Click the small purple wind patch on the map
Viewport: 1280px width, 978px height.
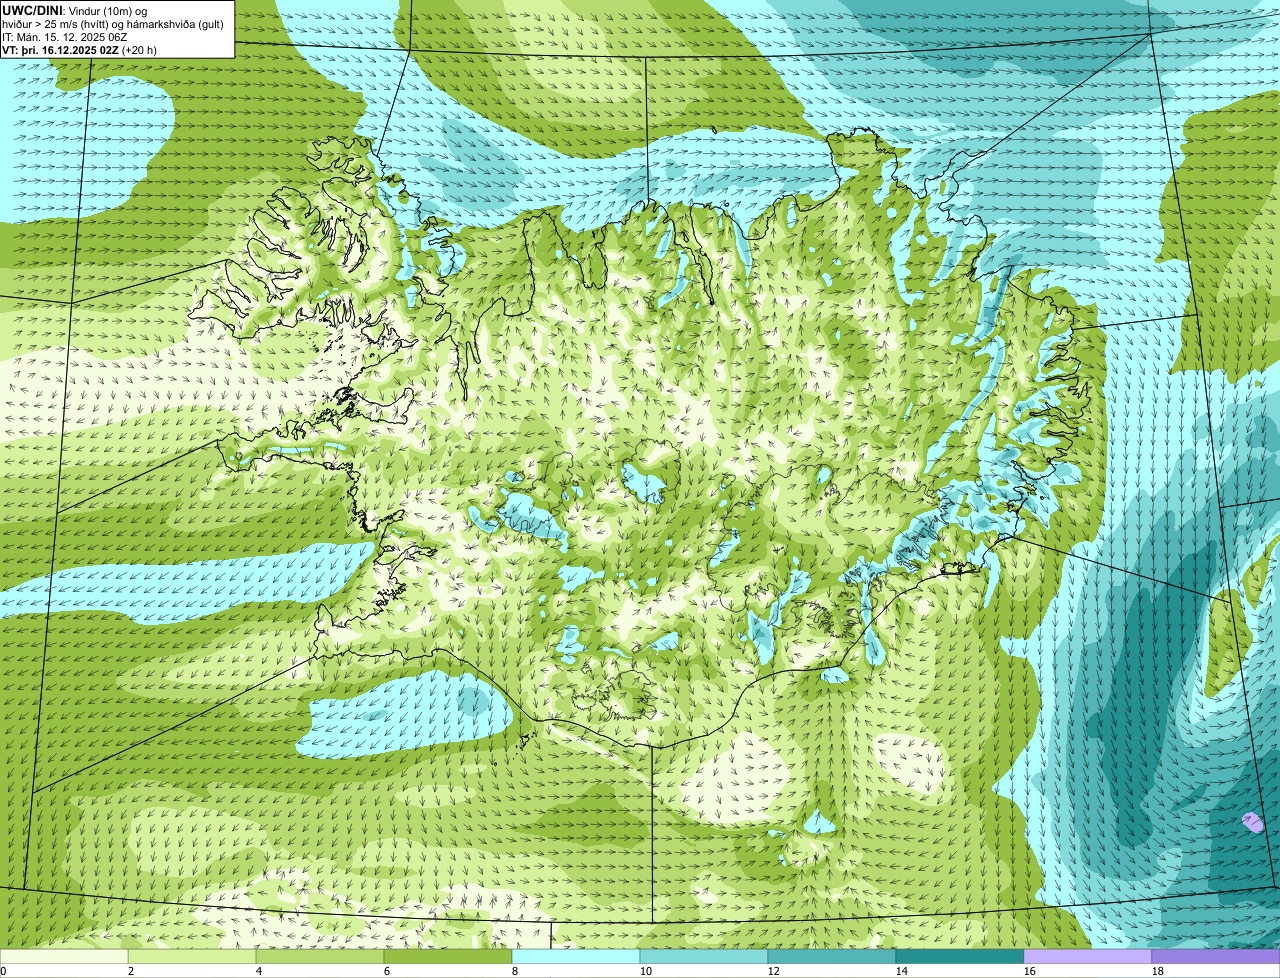tap(1252, 822)
